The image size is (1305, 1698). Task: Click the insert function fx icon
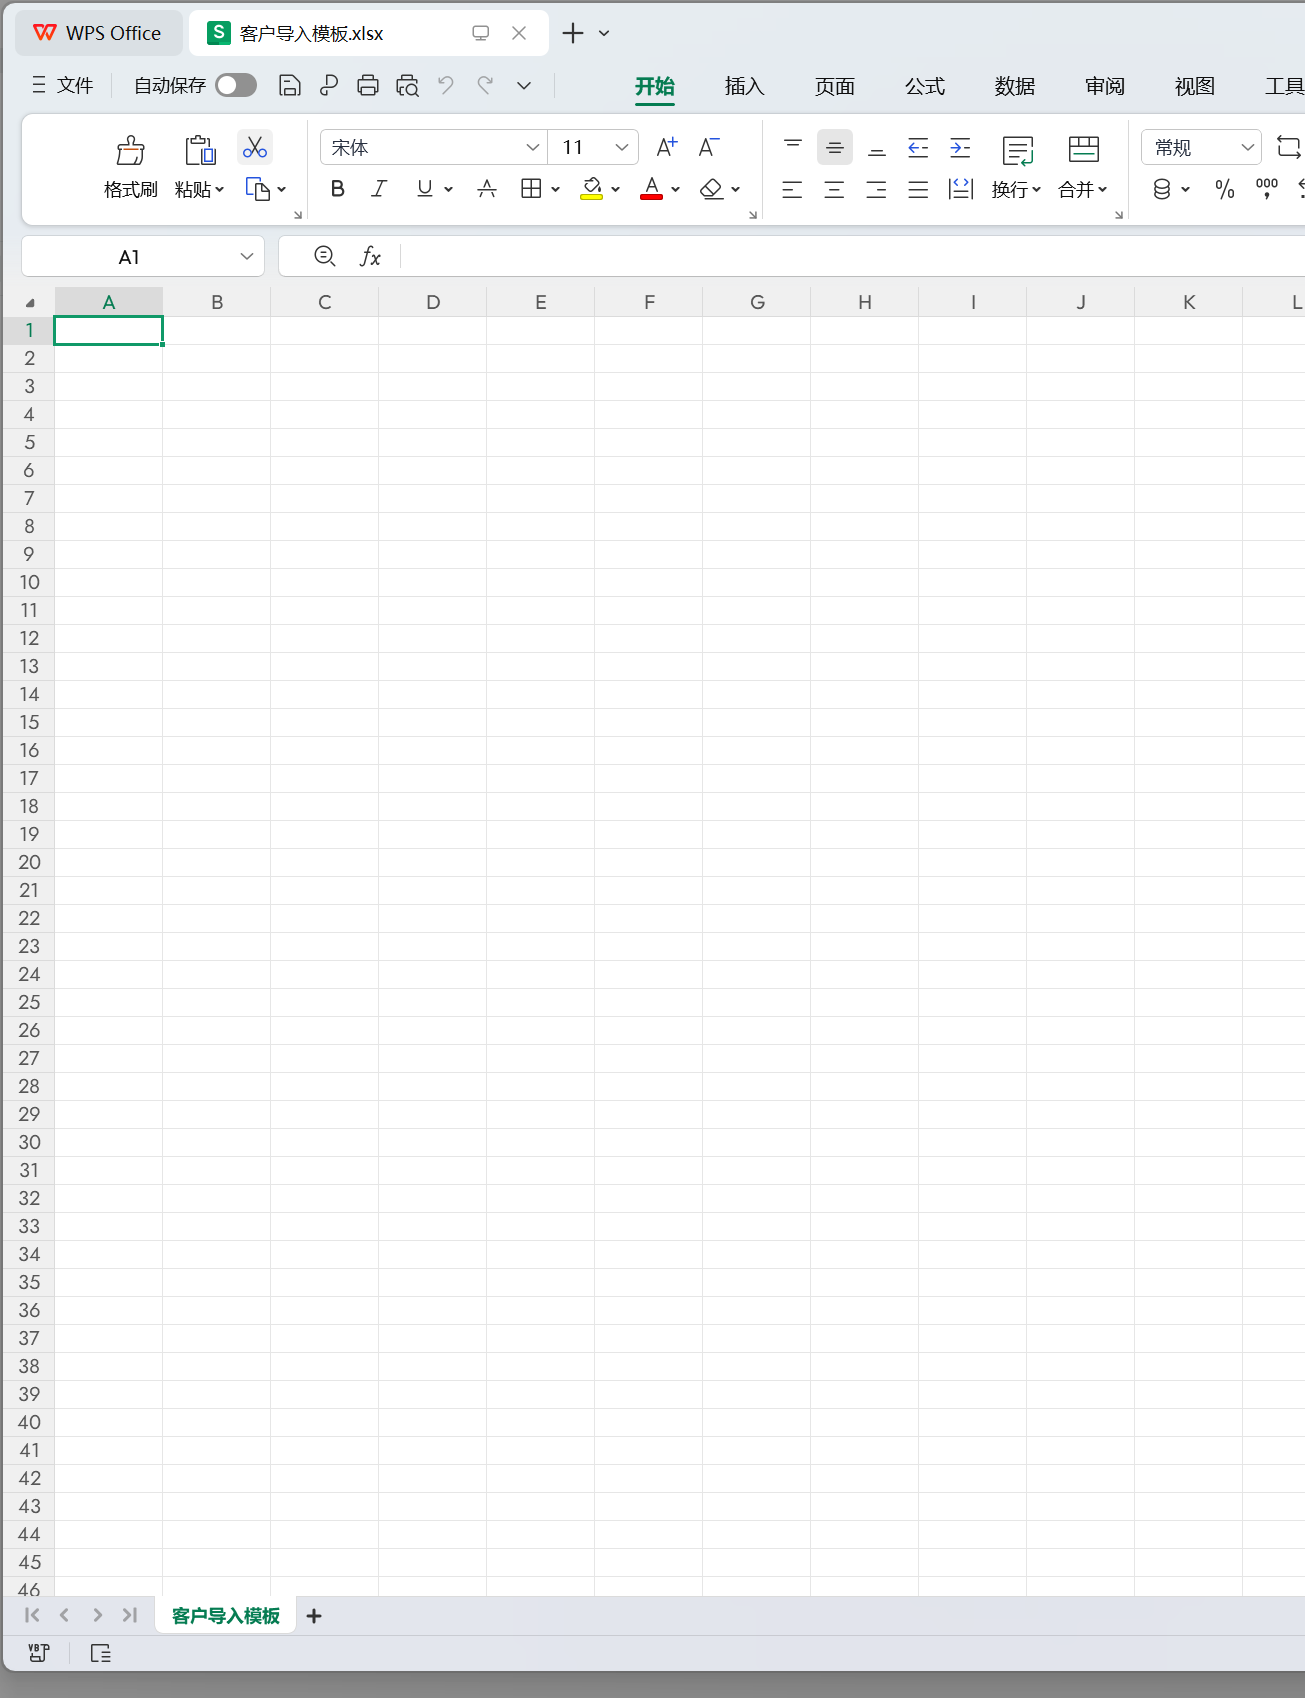[x=370, y=257]
